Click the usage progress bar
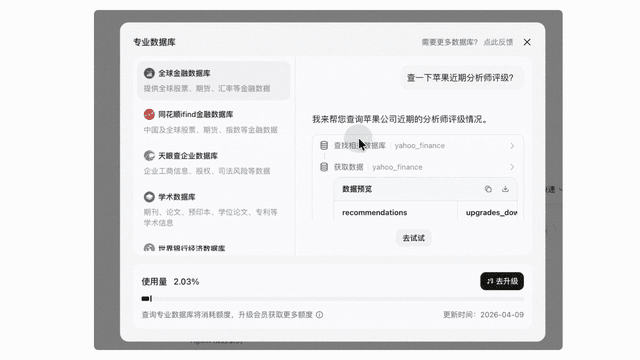This screenshot has height=360, width=640. tap(332, 299)
